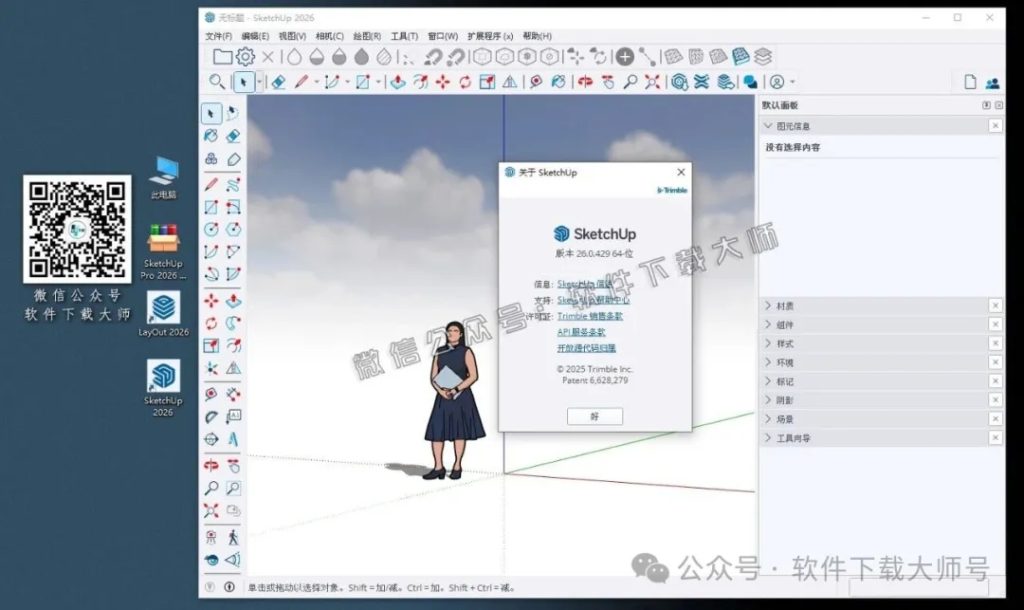Choose the Pan tool
The height and width of the screenshot is (610, 1024).
click(231, 465)
